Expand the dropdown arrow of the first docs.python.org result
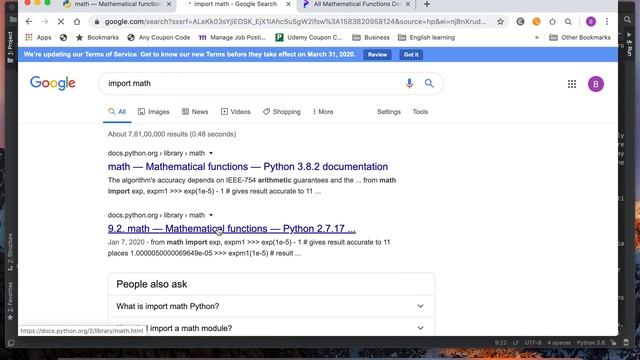 coord(211,153)
